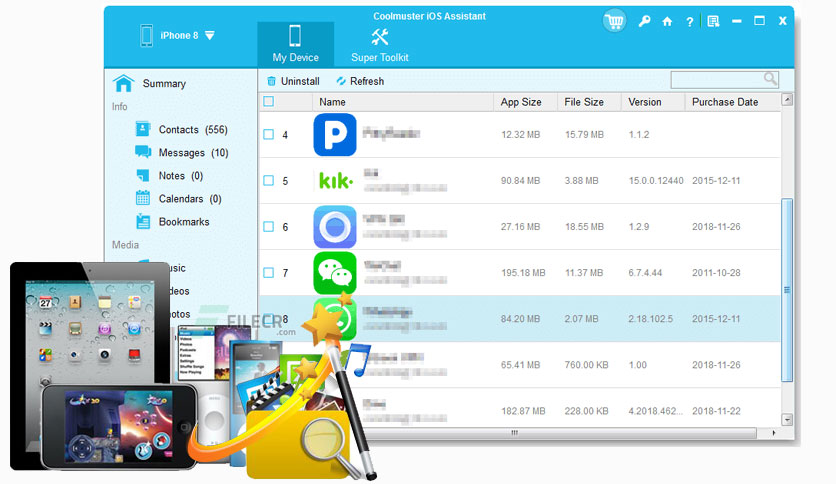This screenshot has height=484, width=836.
Task: Click the blue P app icon
Action: coord(335,134)
